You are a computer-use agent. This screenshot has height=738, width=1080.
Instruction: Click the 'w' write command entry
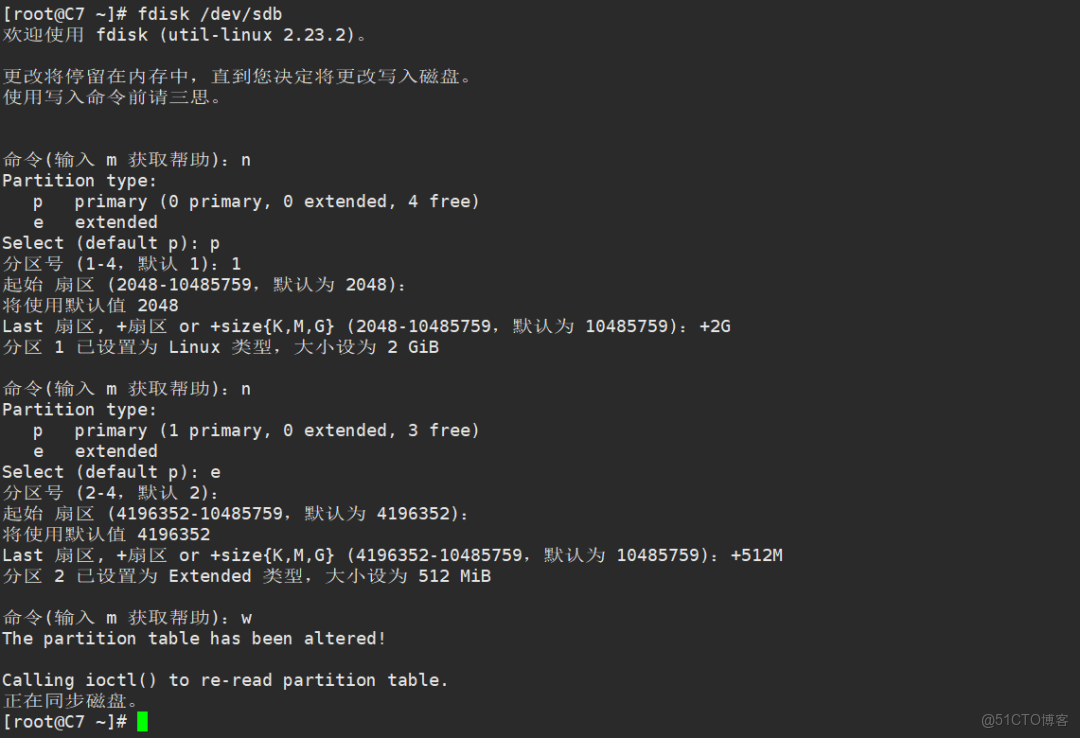pyautogui.click(x=246, y=618)
